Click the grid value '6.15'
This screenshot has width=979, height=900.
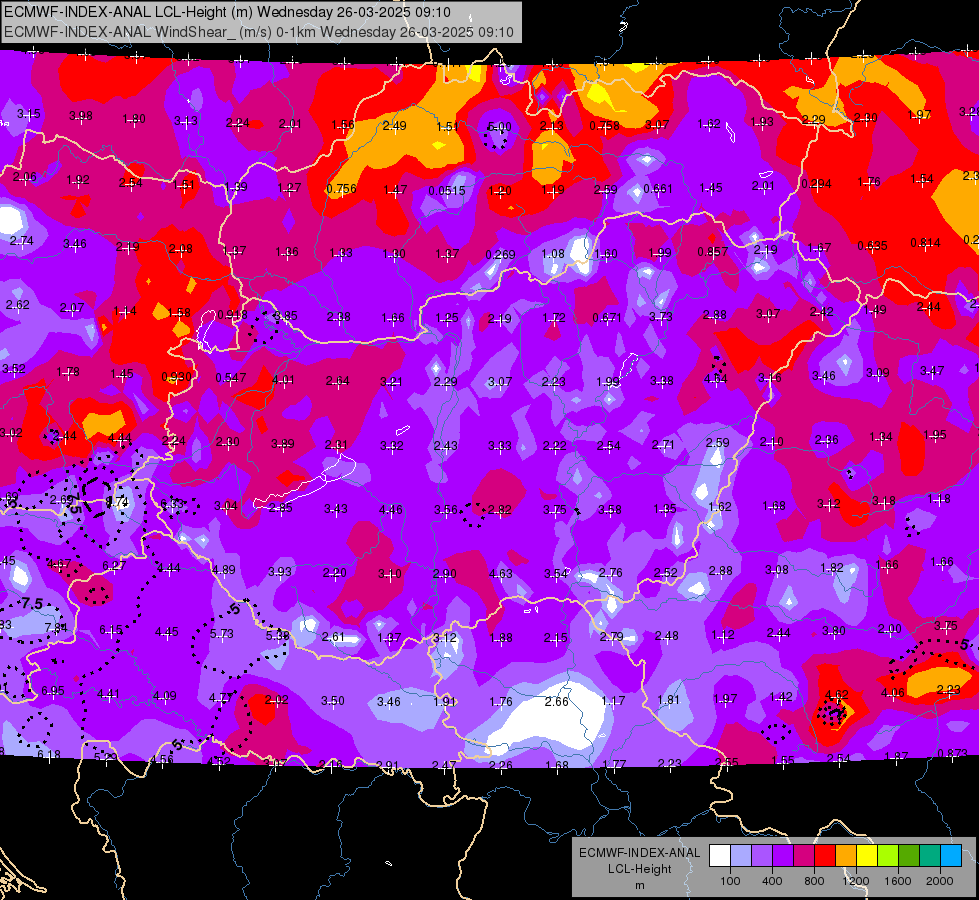[x=111, y=630]
